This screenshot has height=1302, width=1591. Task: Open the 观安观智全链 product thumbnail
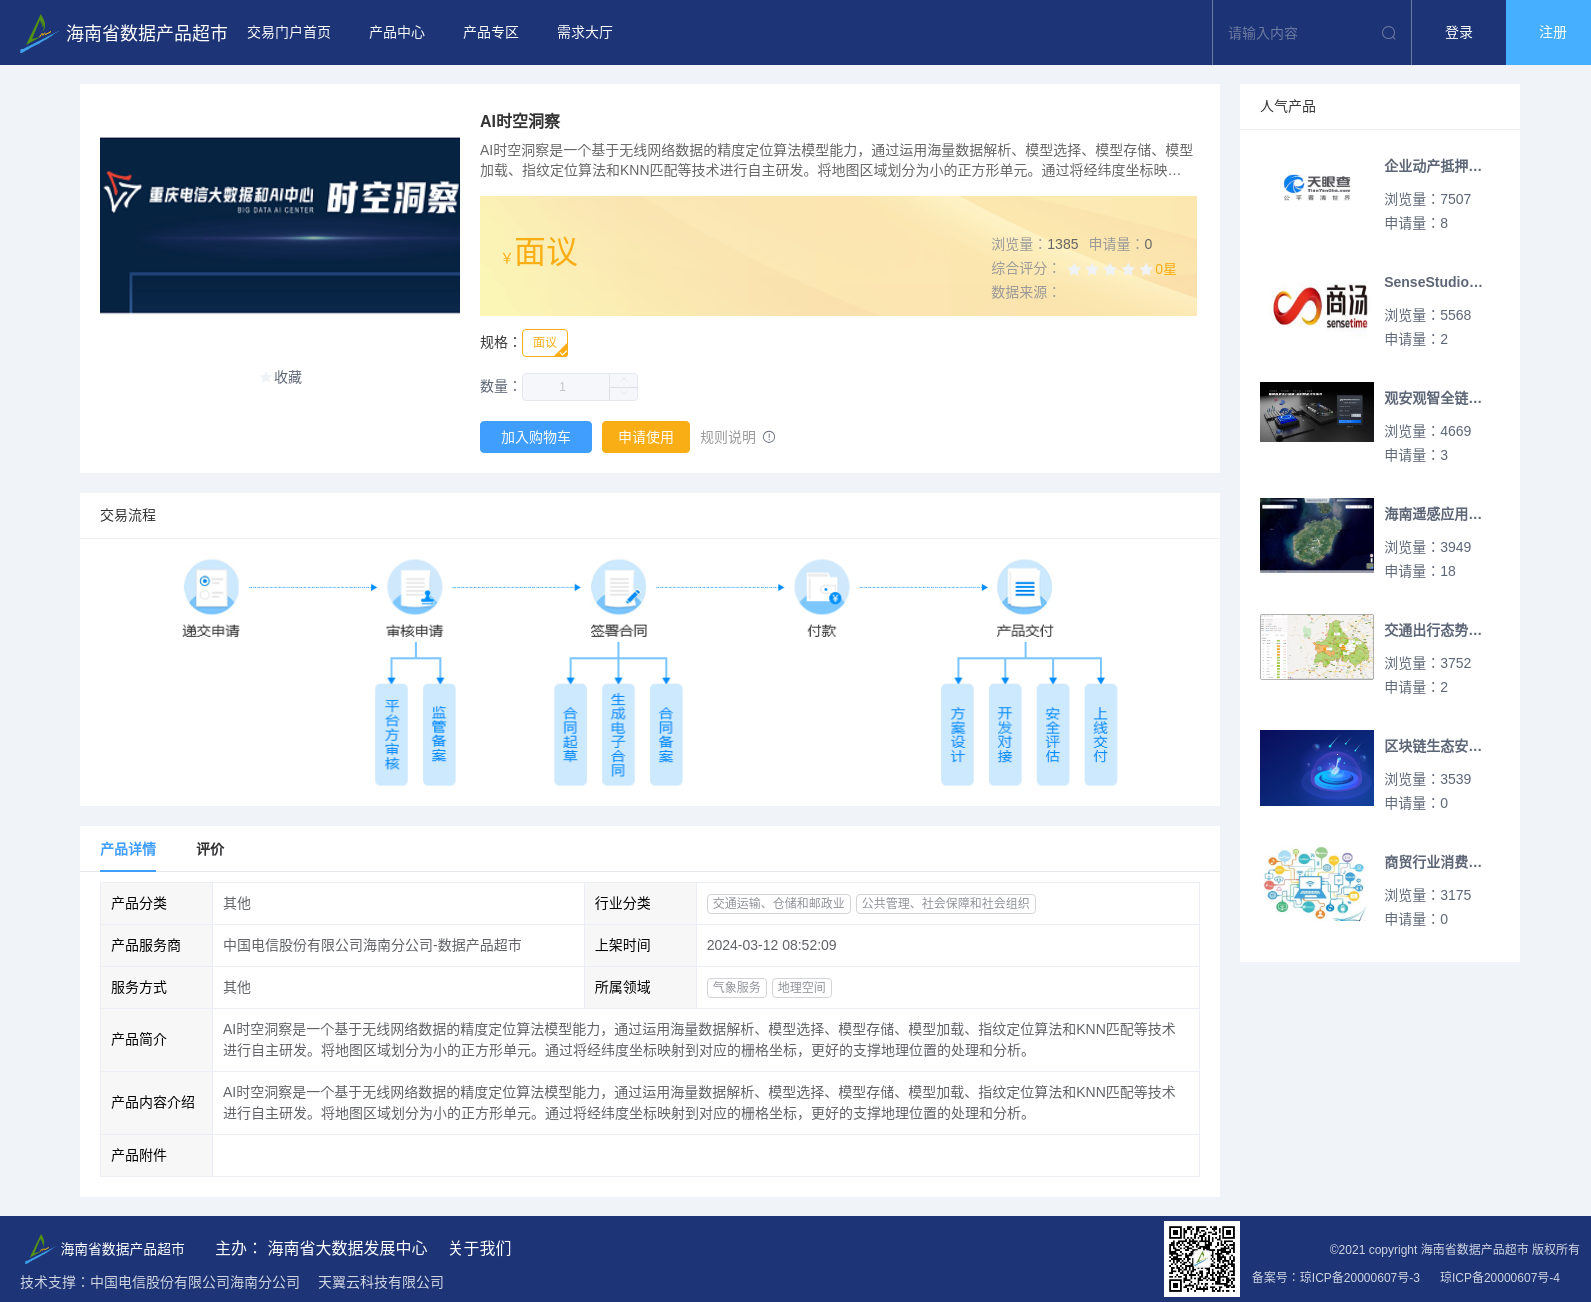pos(1317,412)
